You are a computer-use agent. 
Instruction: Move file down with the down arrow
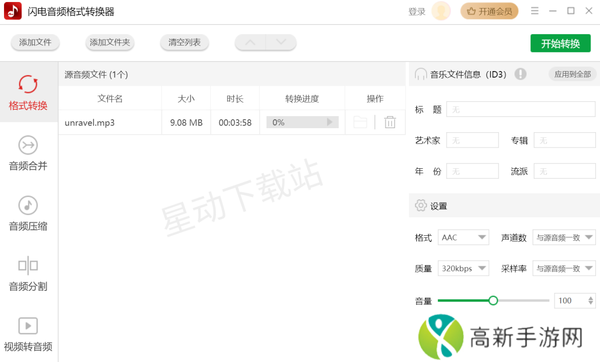281,42
